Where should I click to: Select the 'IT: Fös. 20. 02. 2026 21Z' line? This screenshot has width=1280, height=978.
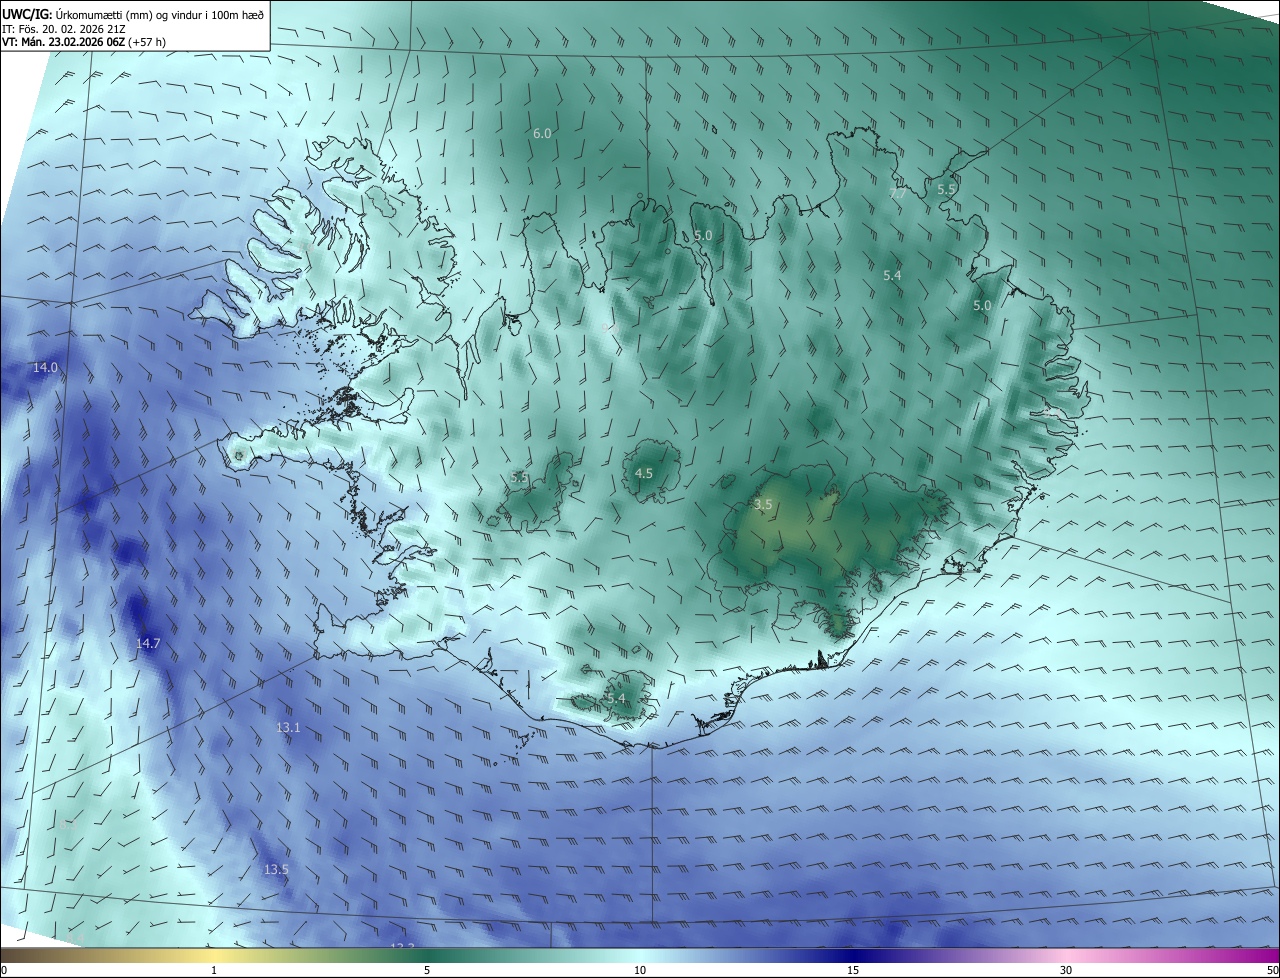62,29
